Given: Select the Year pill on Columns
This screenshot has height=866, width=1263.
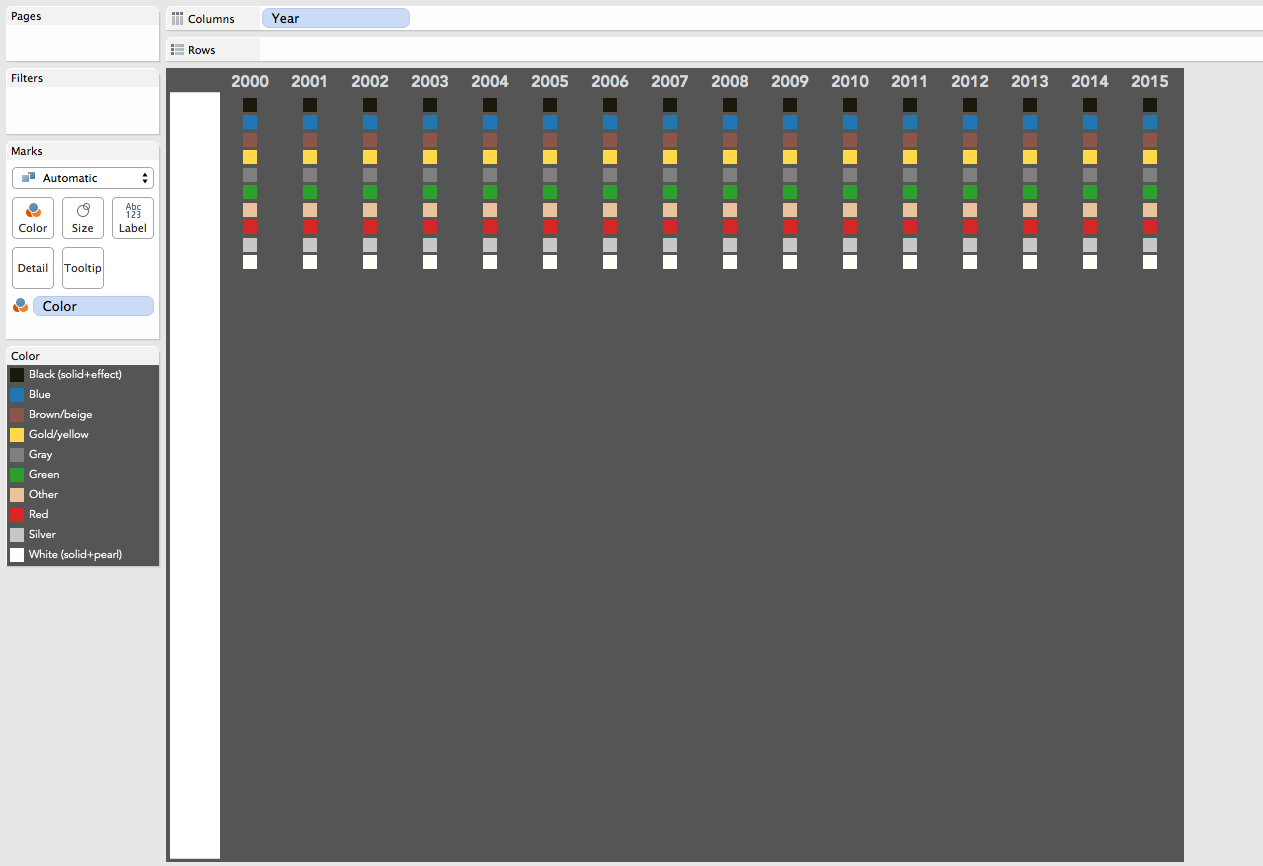Looking at the screenshot, I should coord(335,18).
